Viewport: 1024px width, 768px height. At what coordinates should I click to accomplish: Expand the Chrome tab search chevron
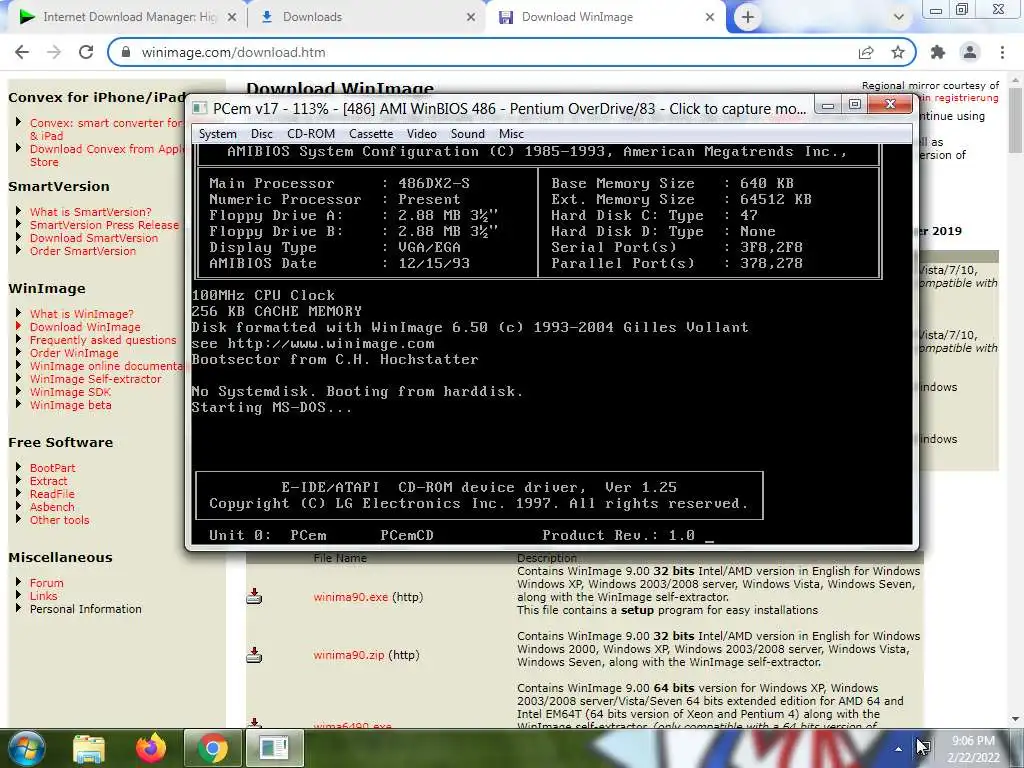(899, 17)
